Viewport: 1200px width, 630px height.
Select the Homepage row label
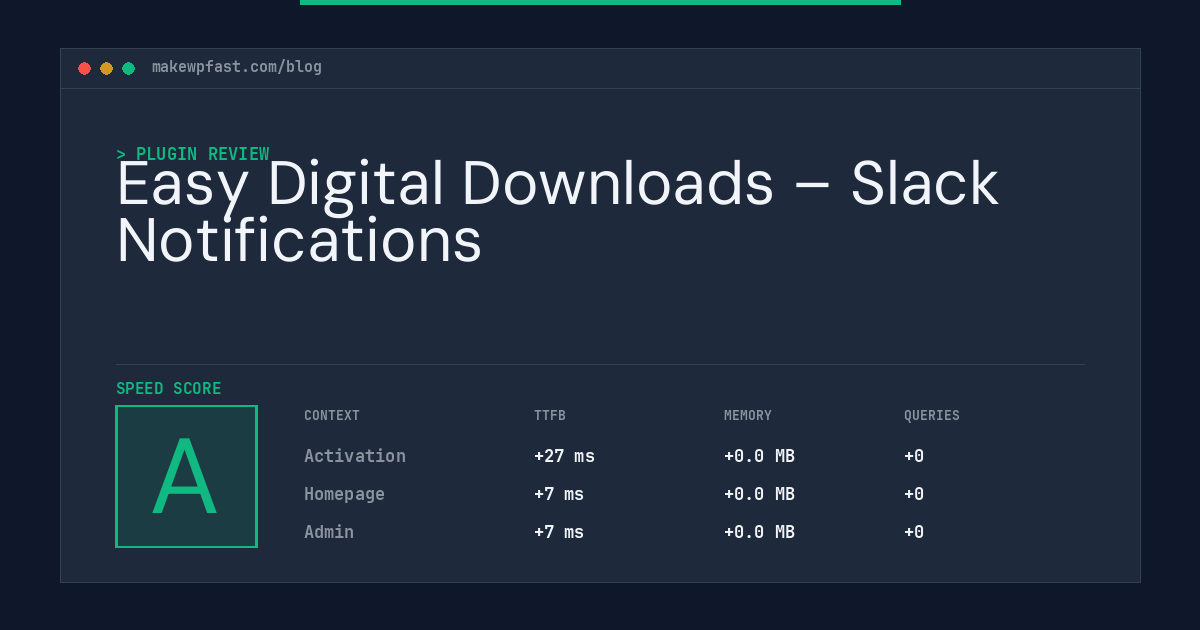344,494
